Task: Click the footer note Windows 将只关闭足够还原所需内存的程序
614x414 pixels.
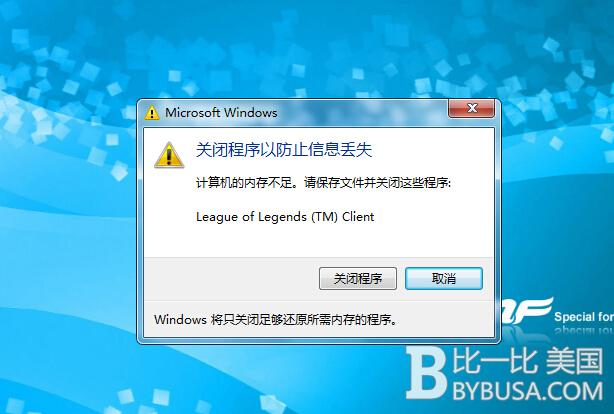Action: click(x=276, y=320)
